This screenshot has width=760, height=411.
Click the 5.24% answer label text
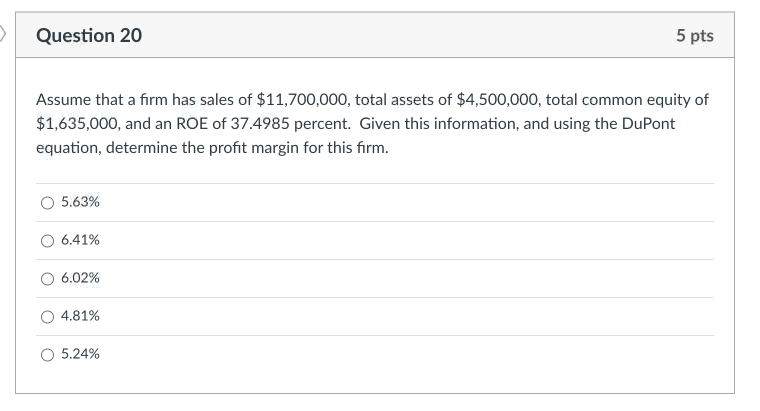(x=80, y=354)
